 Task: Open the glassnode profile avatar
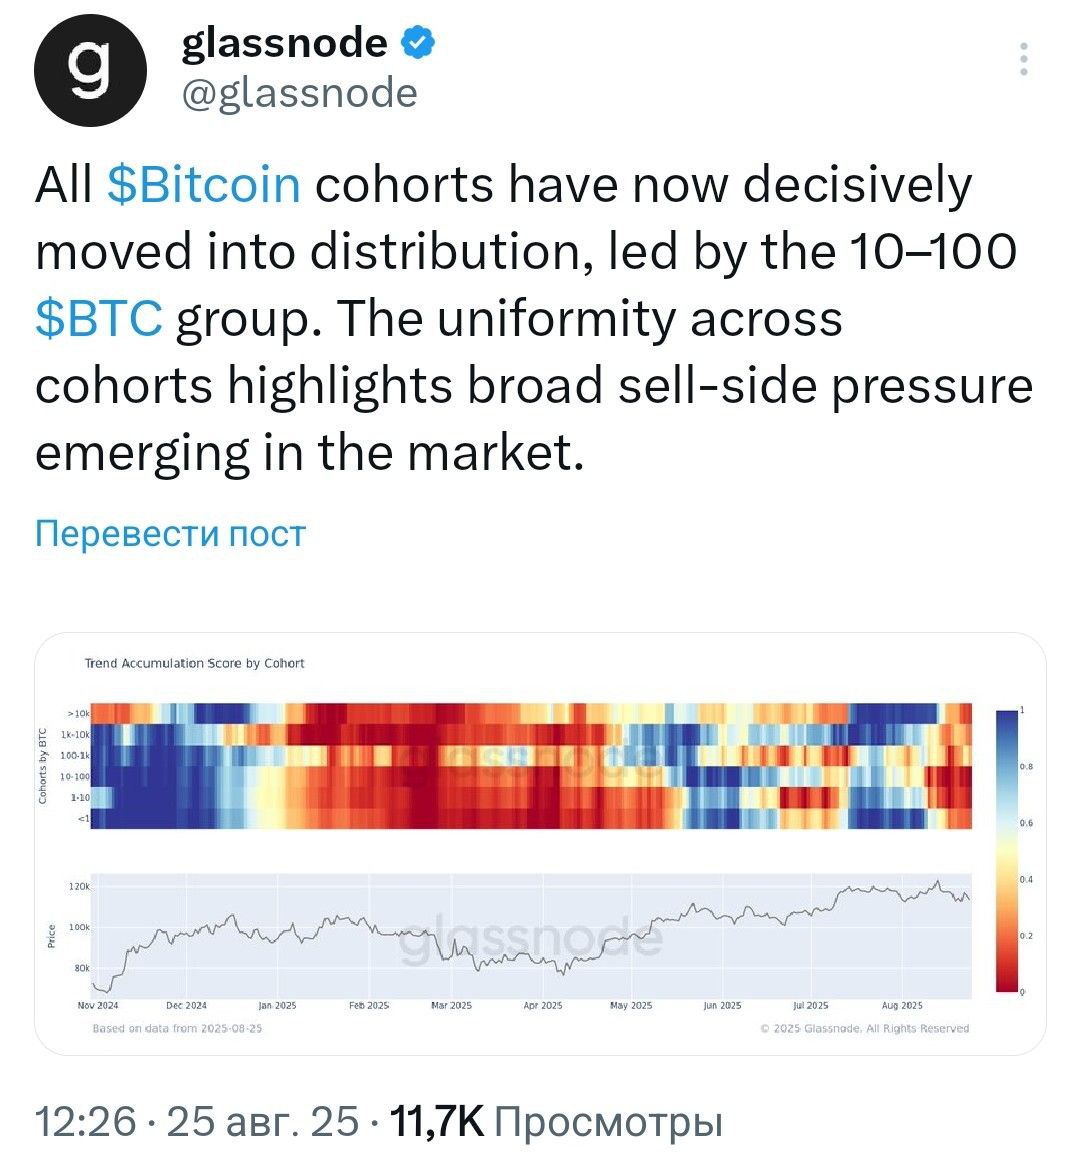click(90, 71)
